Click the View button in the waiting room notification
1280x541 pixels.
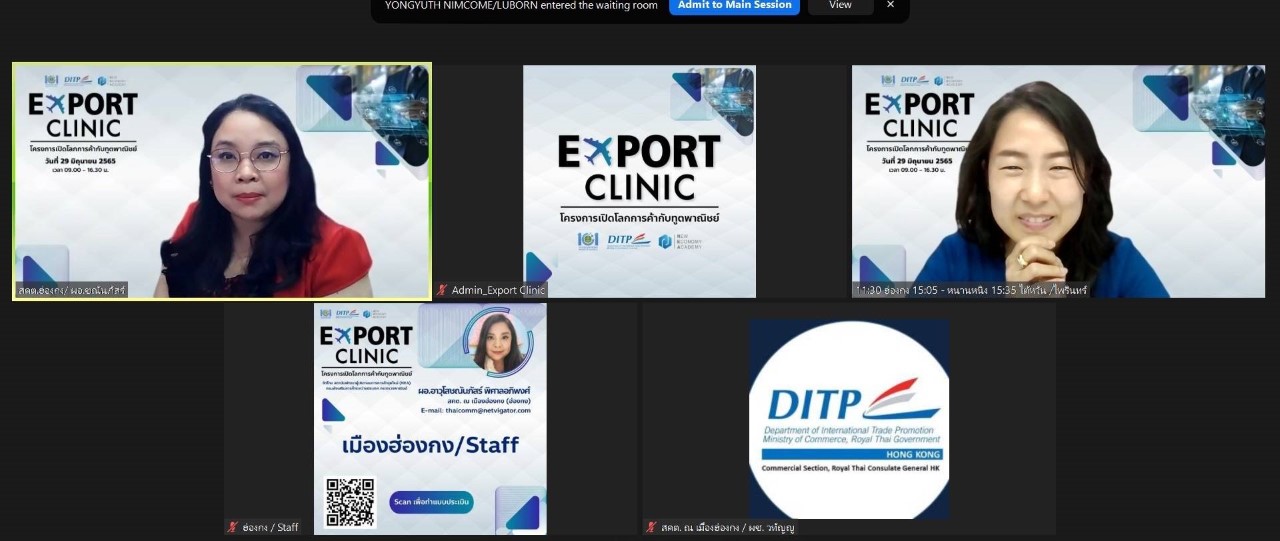coord(840,6)
